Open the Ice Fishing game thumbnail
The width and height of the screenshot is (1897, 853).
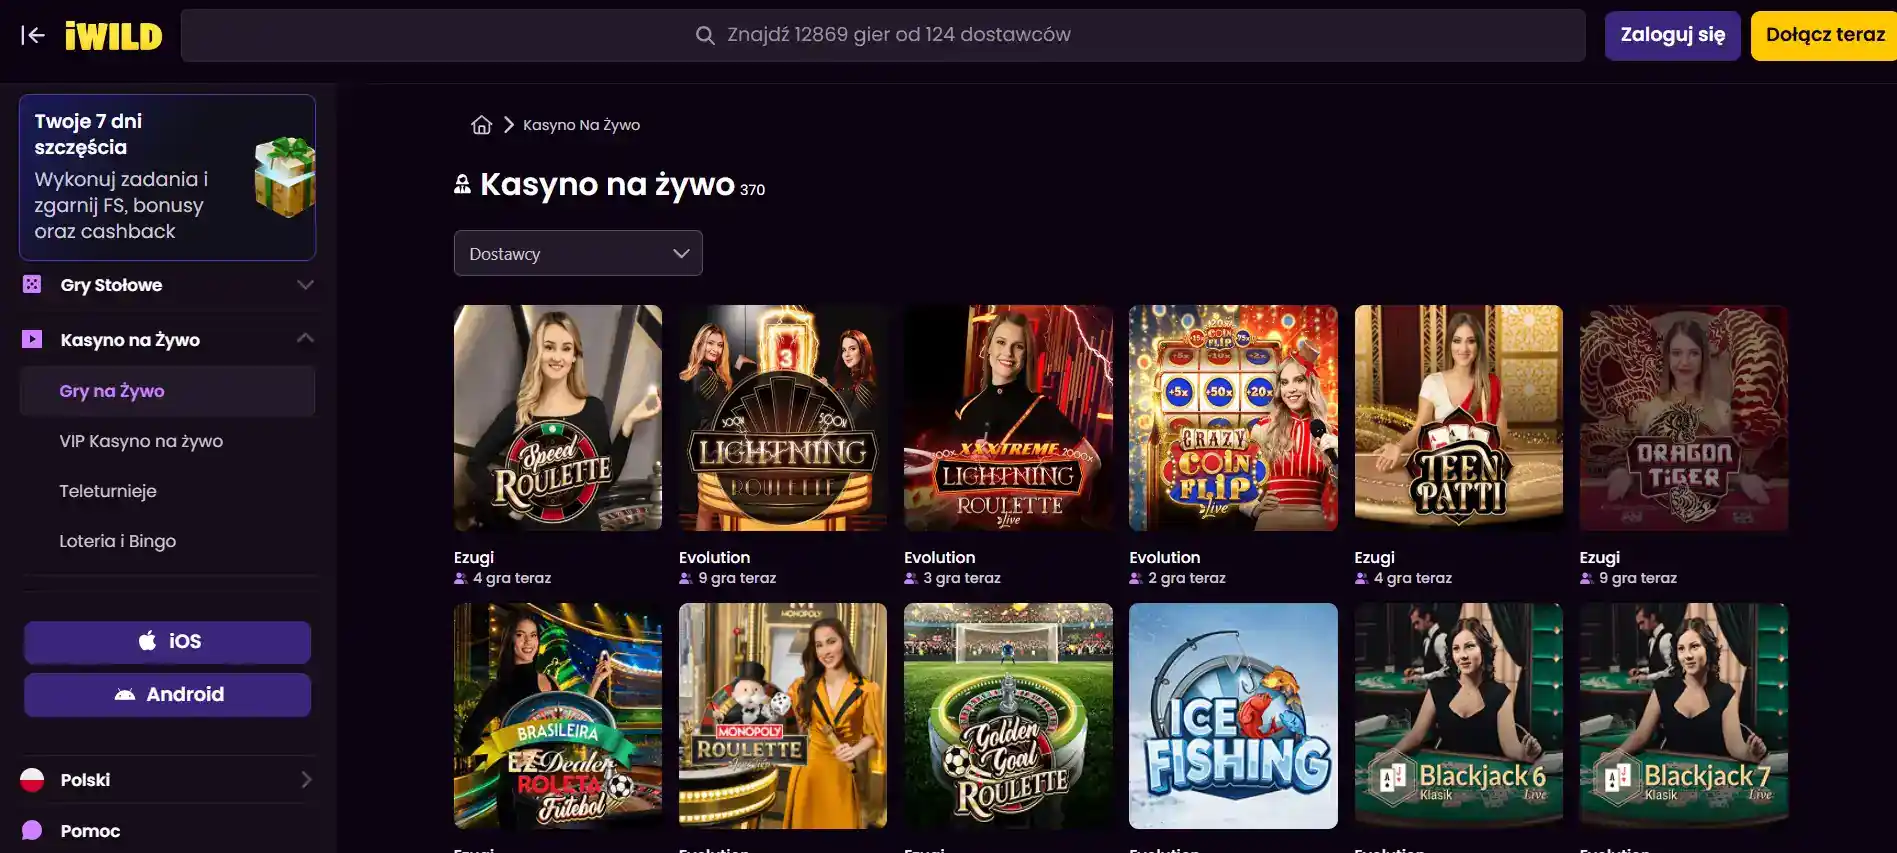click(x=1233, y=716)
